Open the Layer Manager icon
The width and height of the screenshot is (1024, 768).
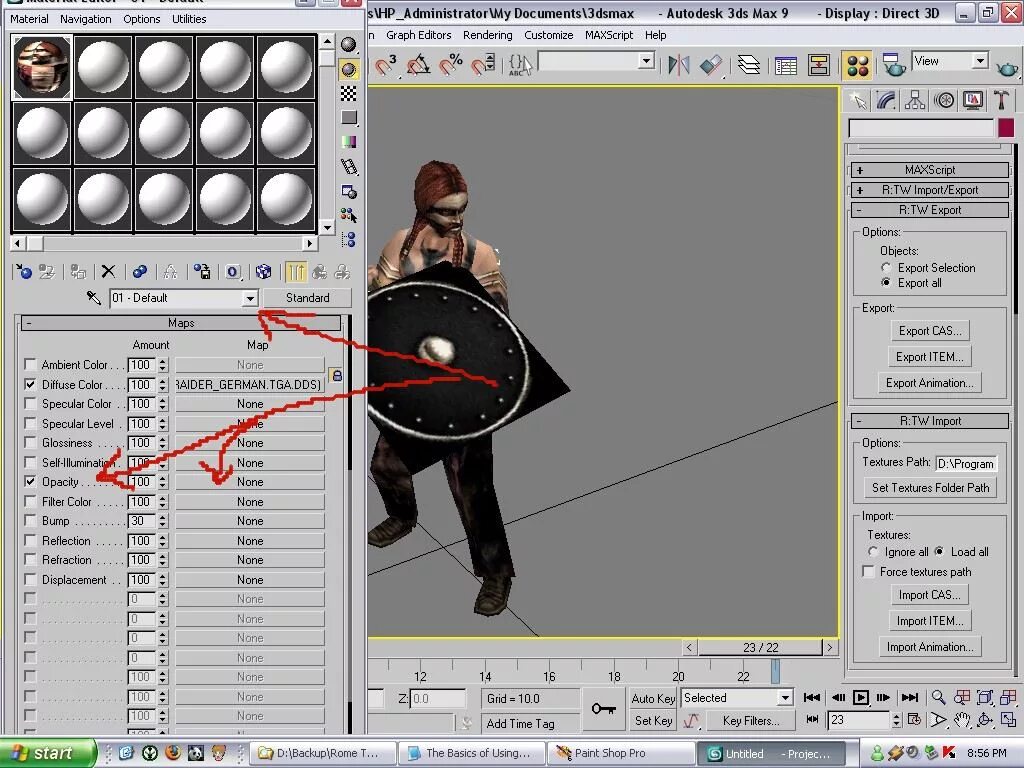pos(748,65)
